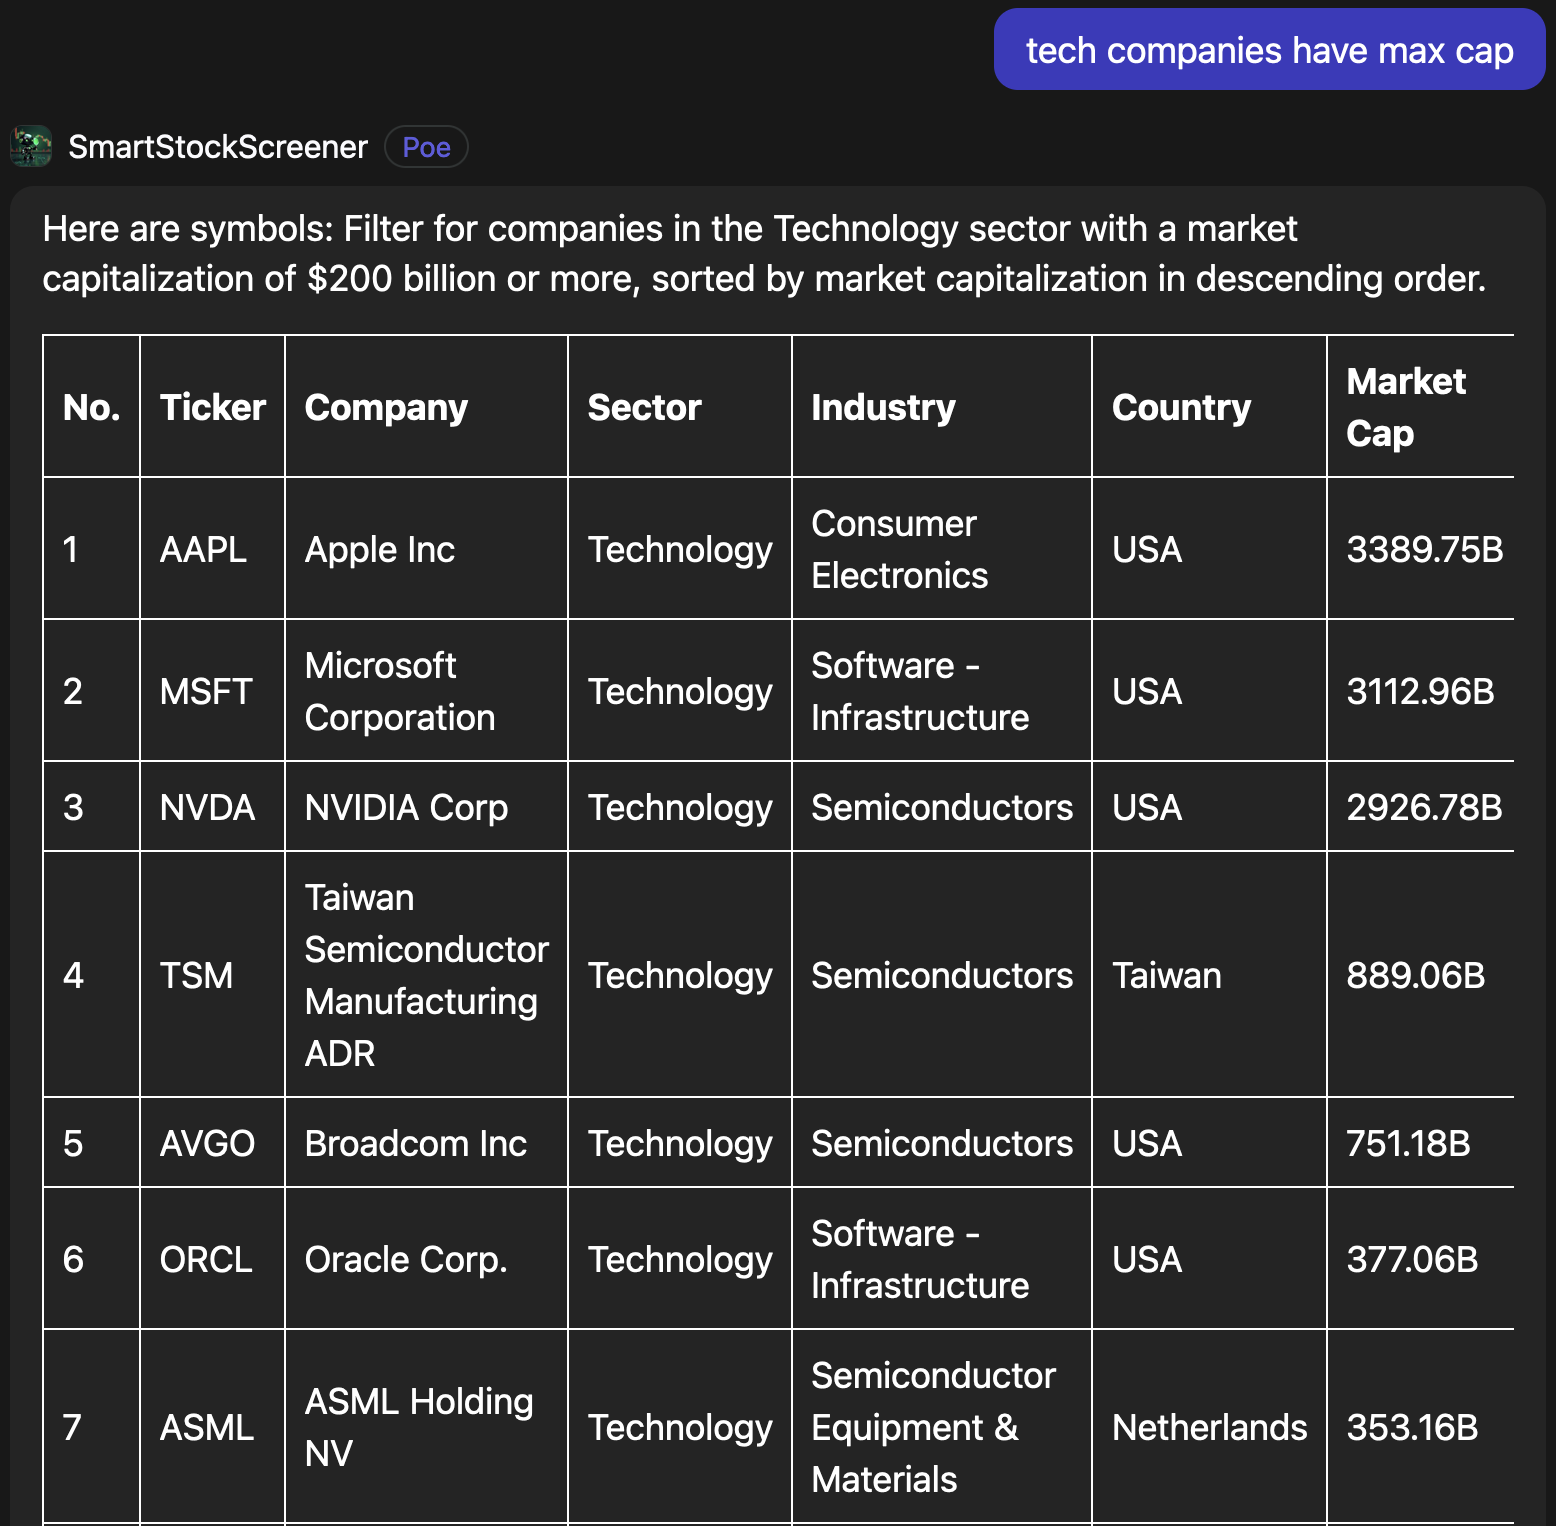
Task: Select the user message bubble about tech companies
Action: point(1269,50)
